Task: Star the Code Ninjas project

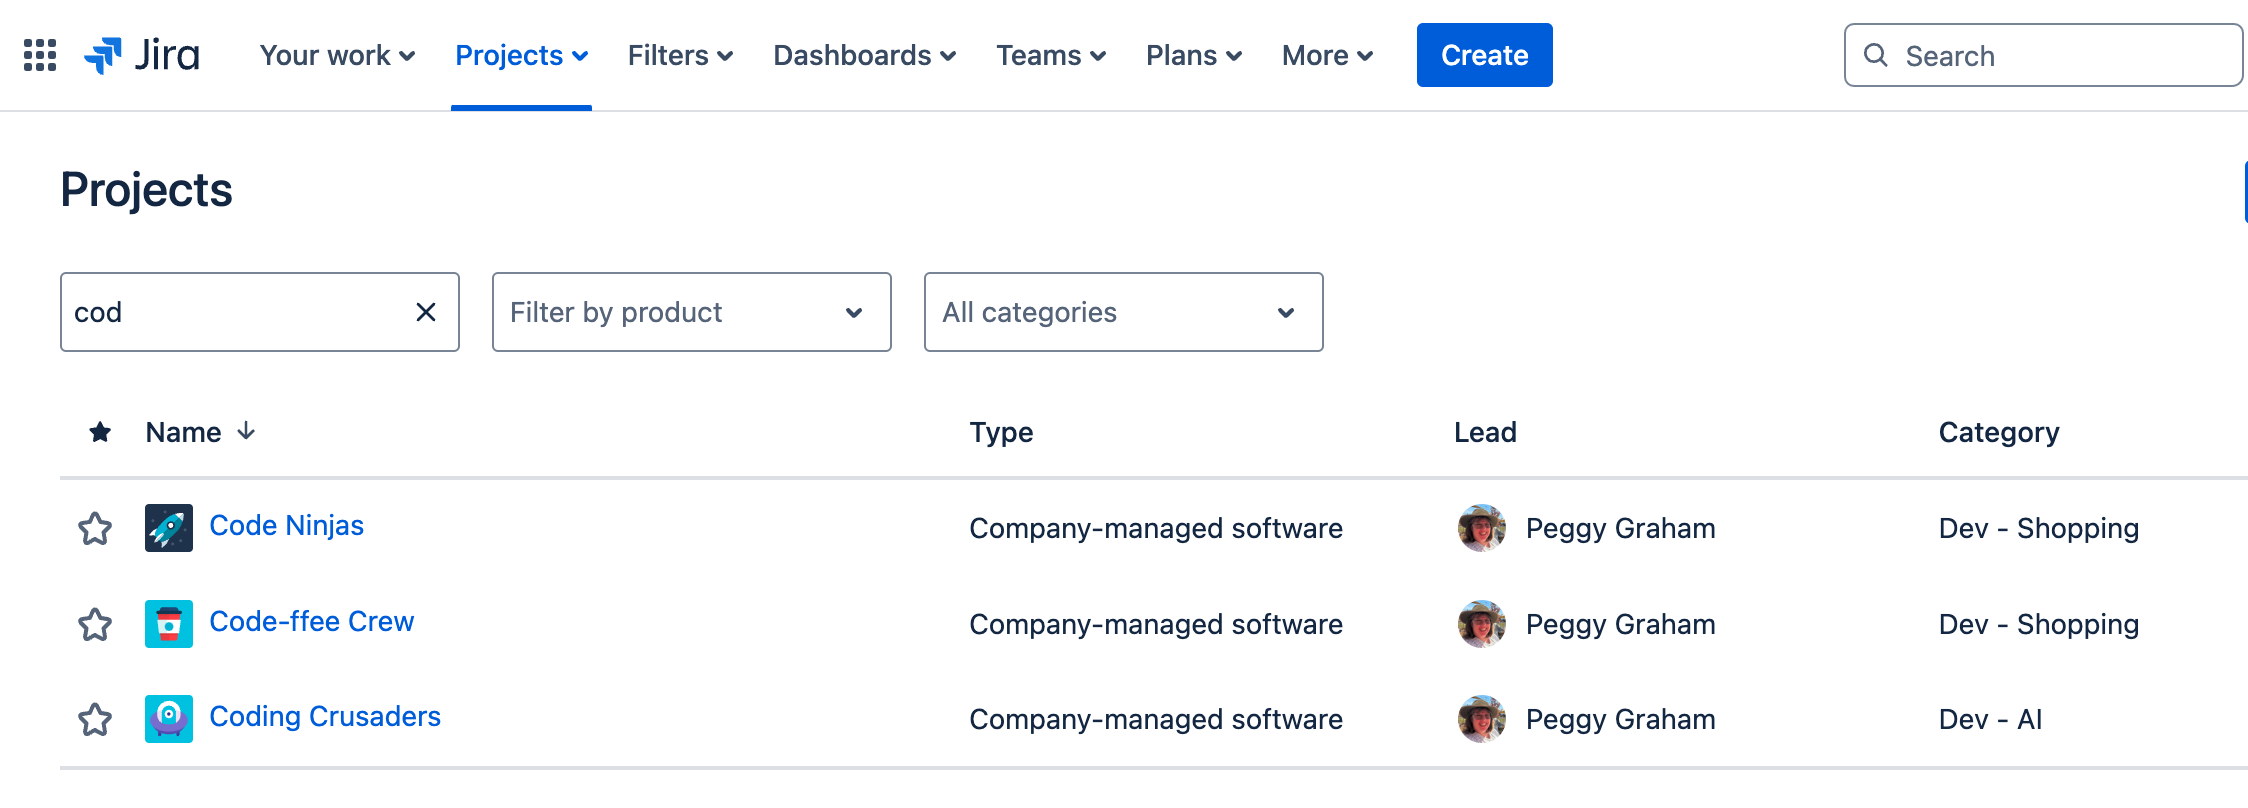Action: (x=95, y=528)
